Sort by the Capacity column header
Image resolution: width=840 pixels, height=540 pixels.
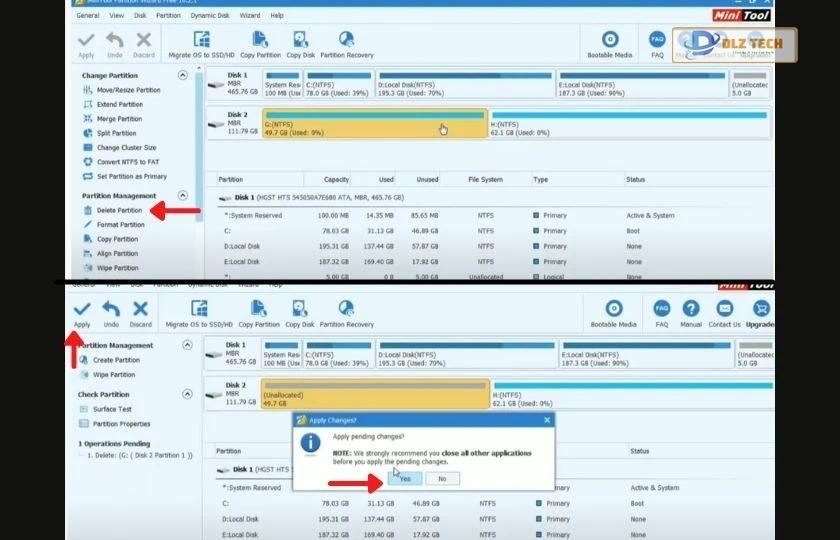pyautogui.click(x=336, y=179)
